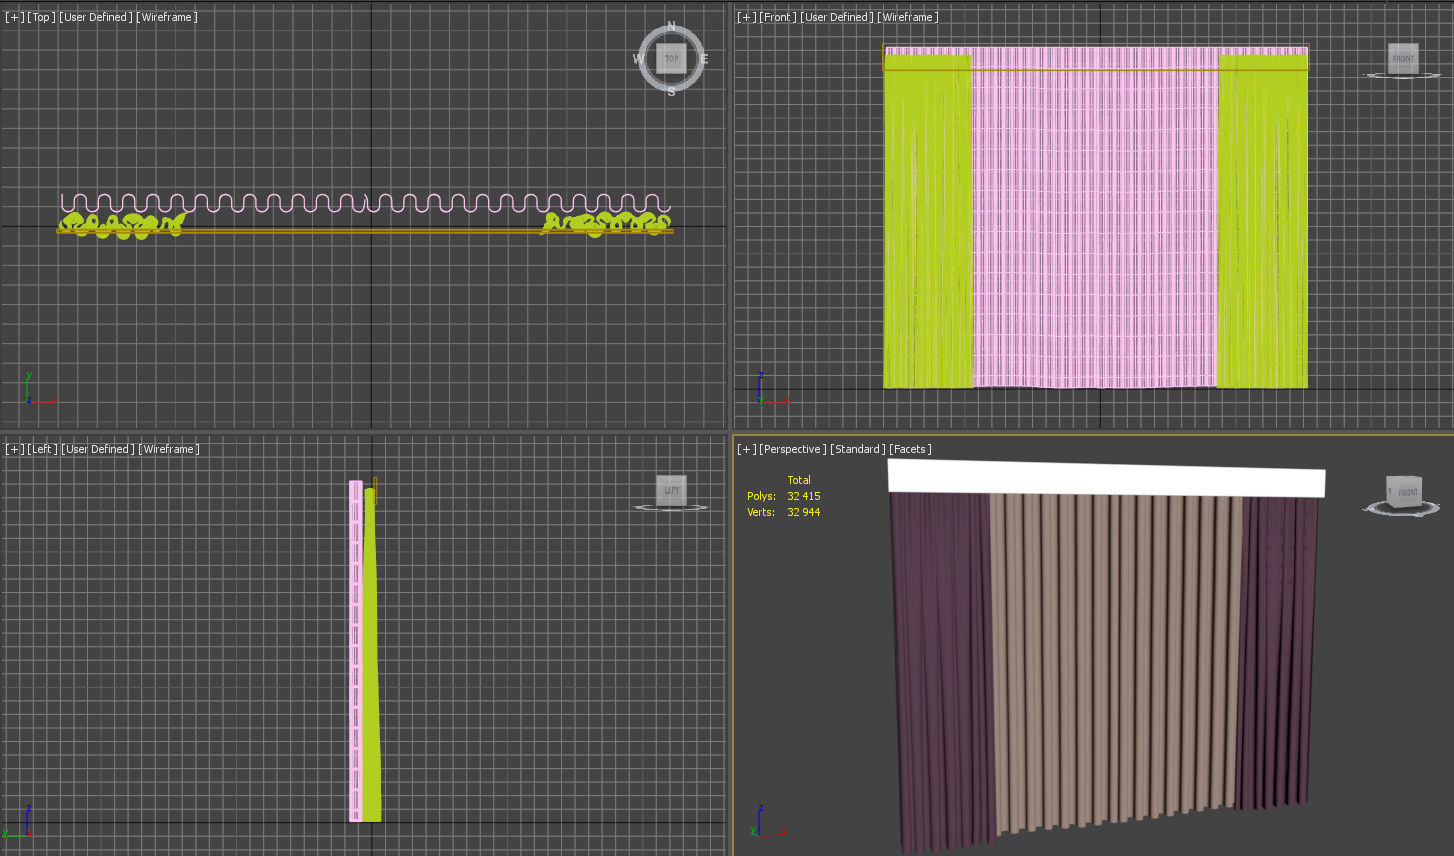Click the N compass letter on Top ViewCube
The height and width of the screenshot is (856, 1454).
671,26
